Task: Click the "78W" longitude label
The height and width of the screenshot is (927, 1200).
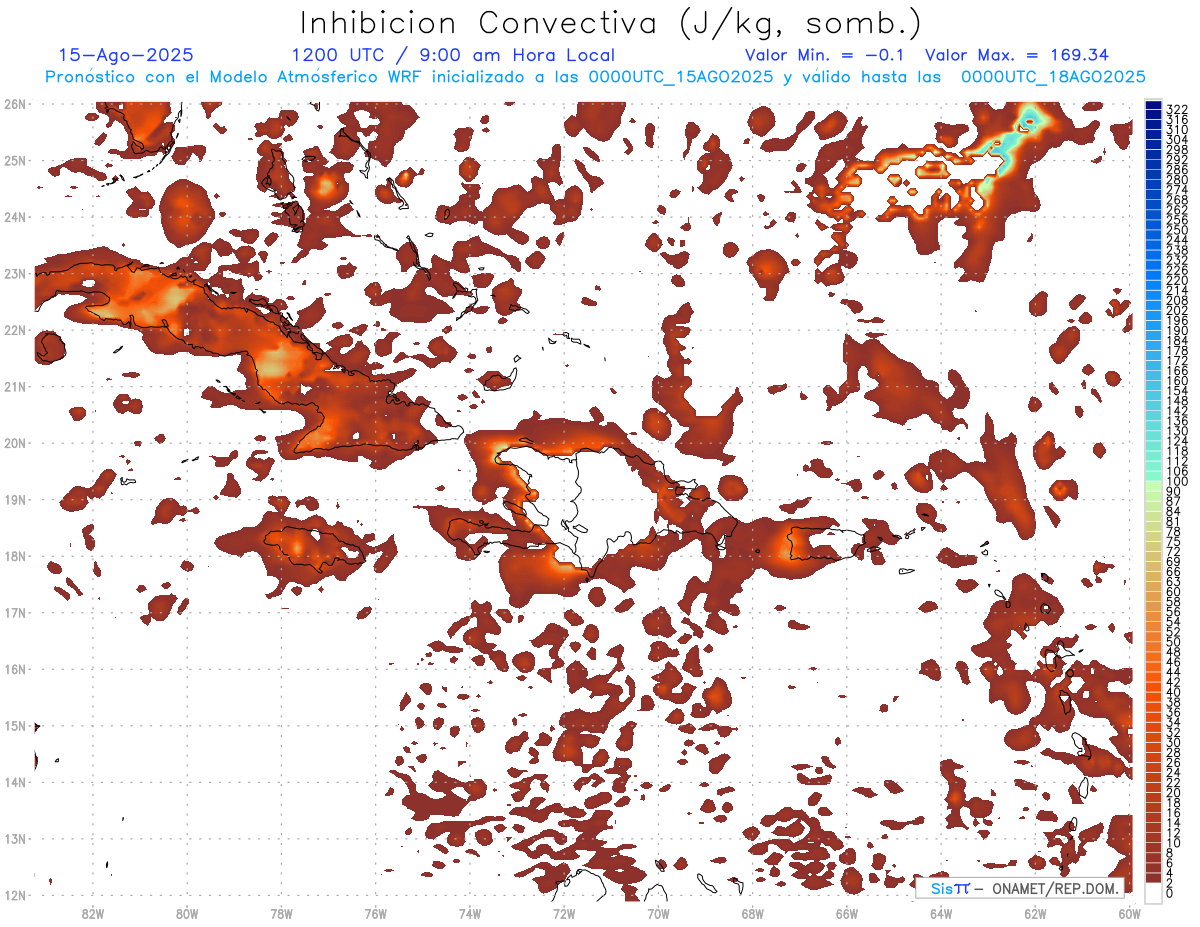Action: [281, 913]
